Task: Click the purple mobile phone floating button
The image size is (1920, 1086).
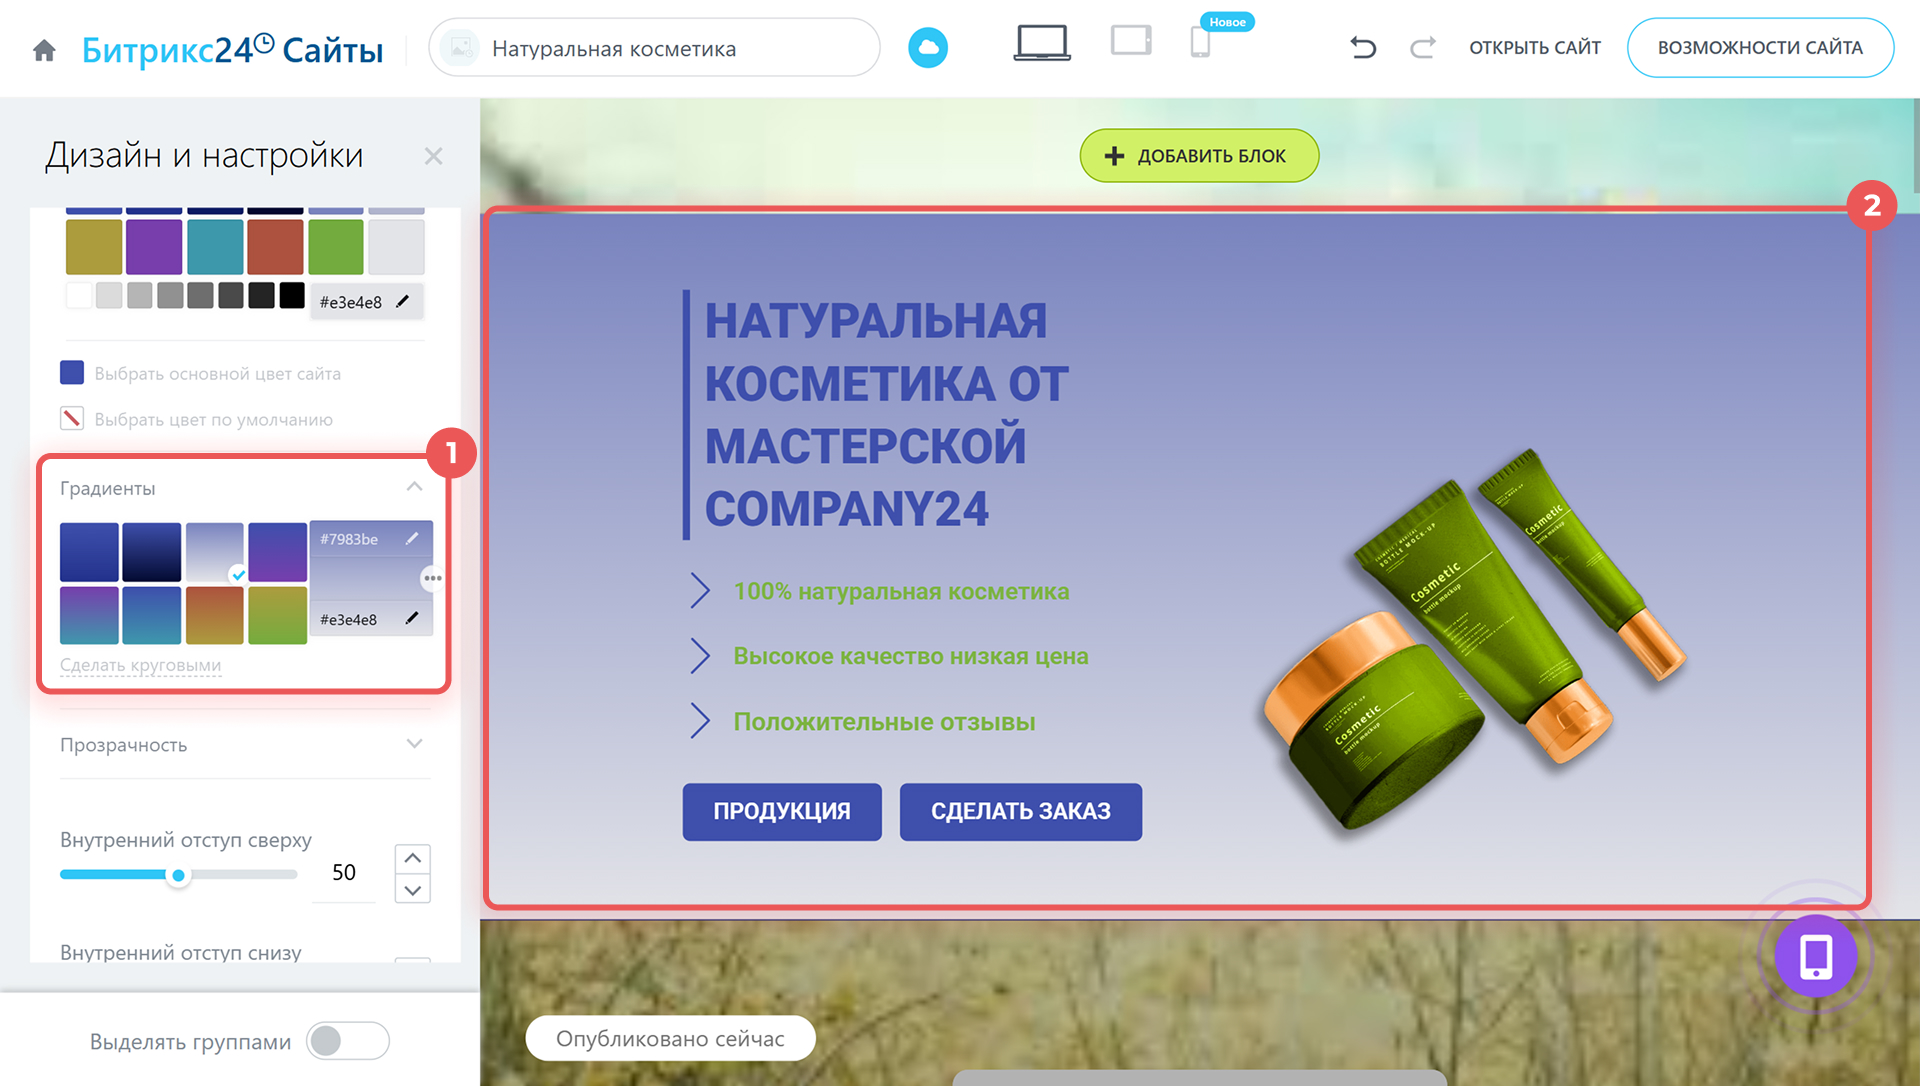Action: (x=1816, y=956)
